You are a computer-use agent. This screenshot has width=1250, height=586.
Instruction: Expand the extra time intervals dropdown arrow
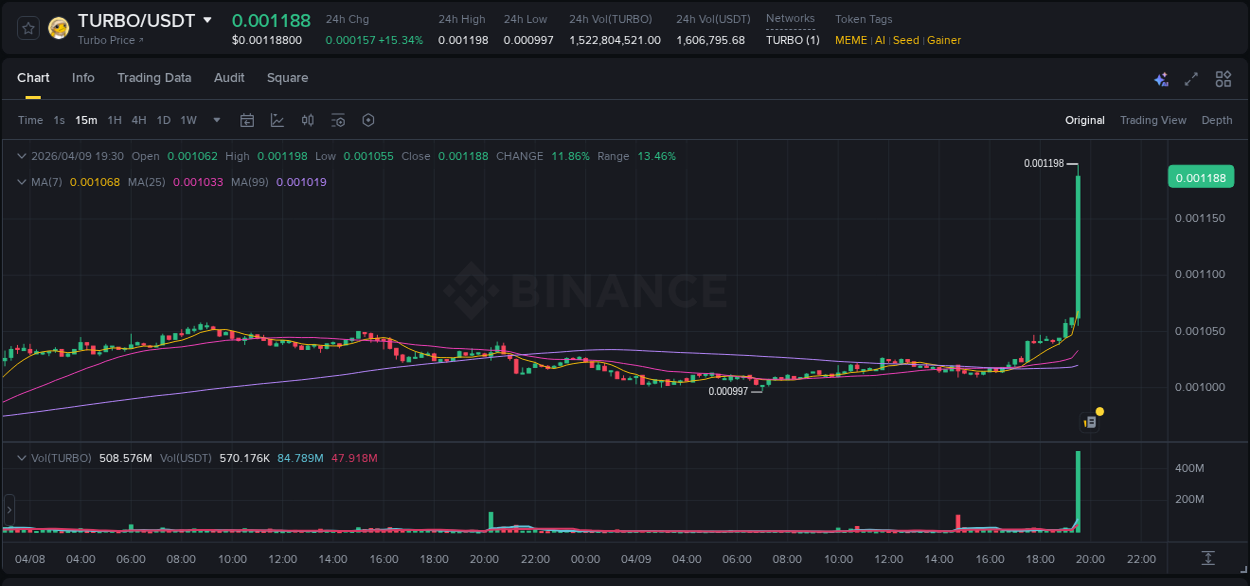coord(215,120)
